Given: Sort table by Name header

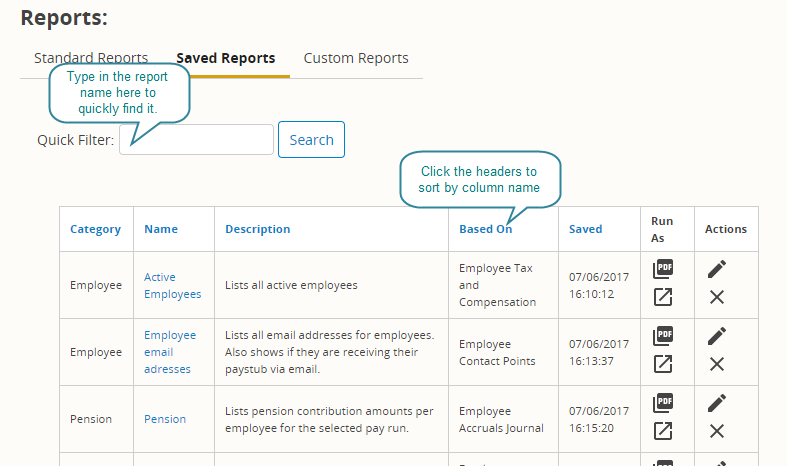Looking at the screenshot, I should click(x=161, y=229).
